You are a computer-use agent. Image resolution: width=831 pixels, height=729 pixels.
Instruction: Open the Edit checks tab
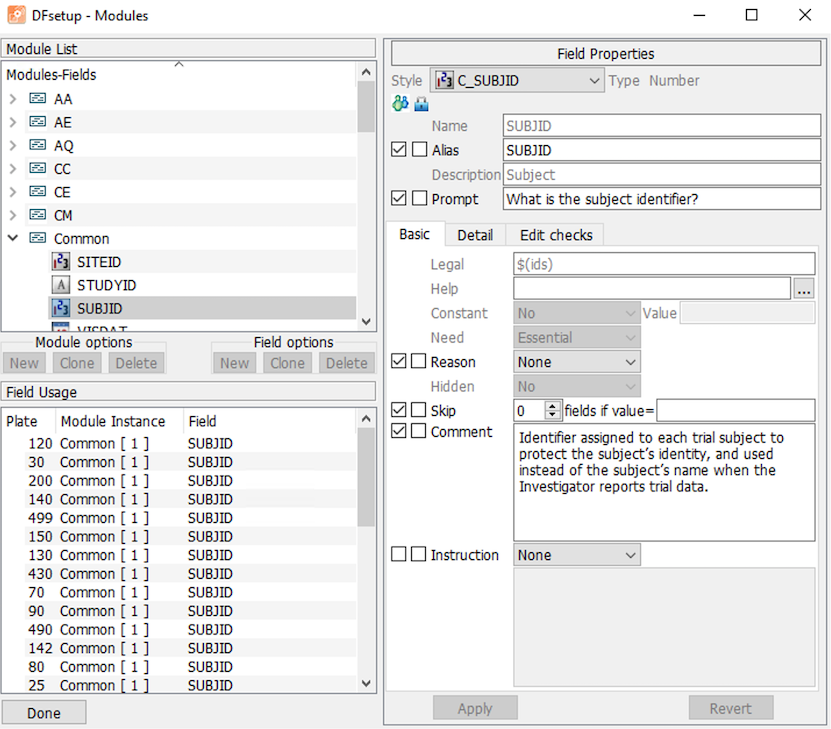[x=556, y=235]
